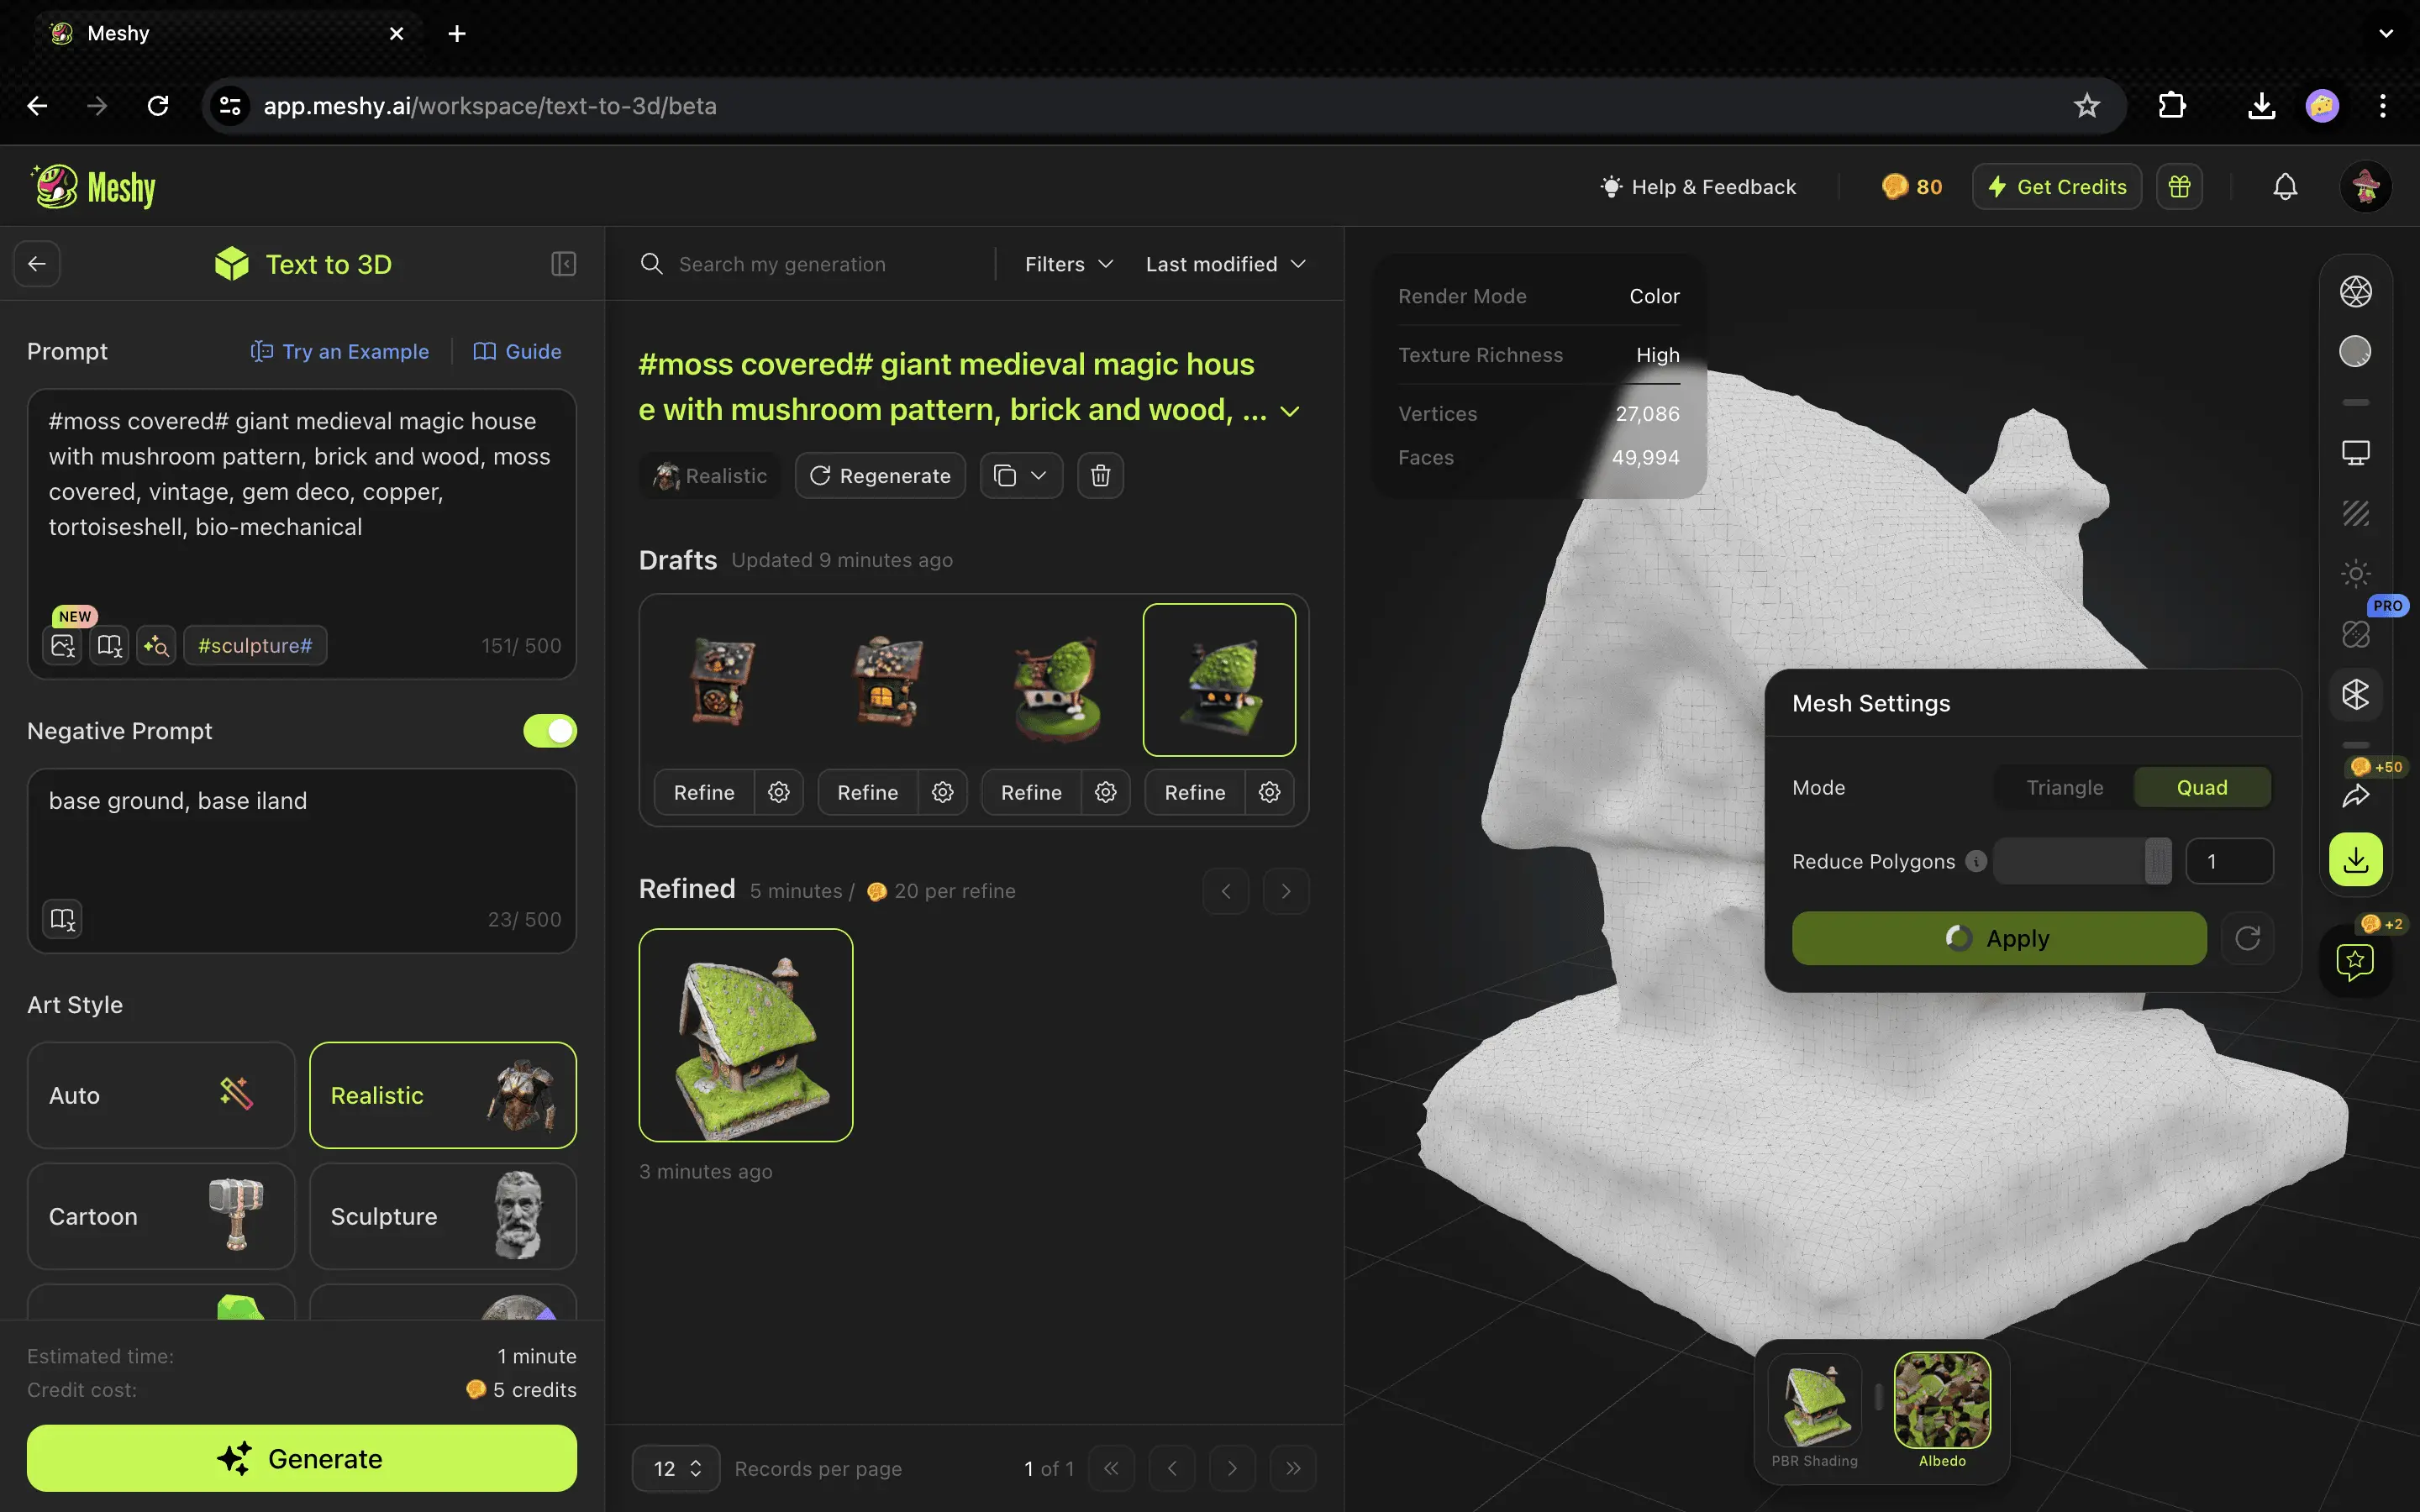Expand the full prompt title chevron

click(x=1289, y=410)
